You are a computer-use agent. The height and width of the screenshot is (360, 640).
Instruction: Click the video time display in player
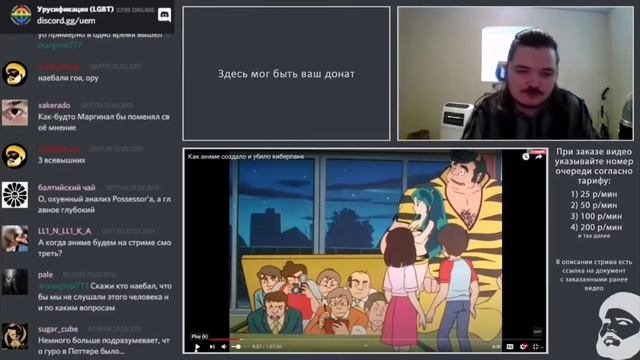tap(267, 347)
